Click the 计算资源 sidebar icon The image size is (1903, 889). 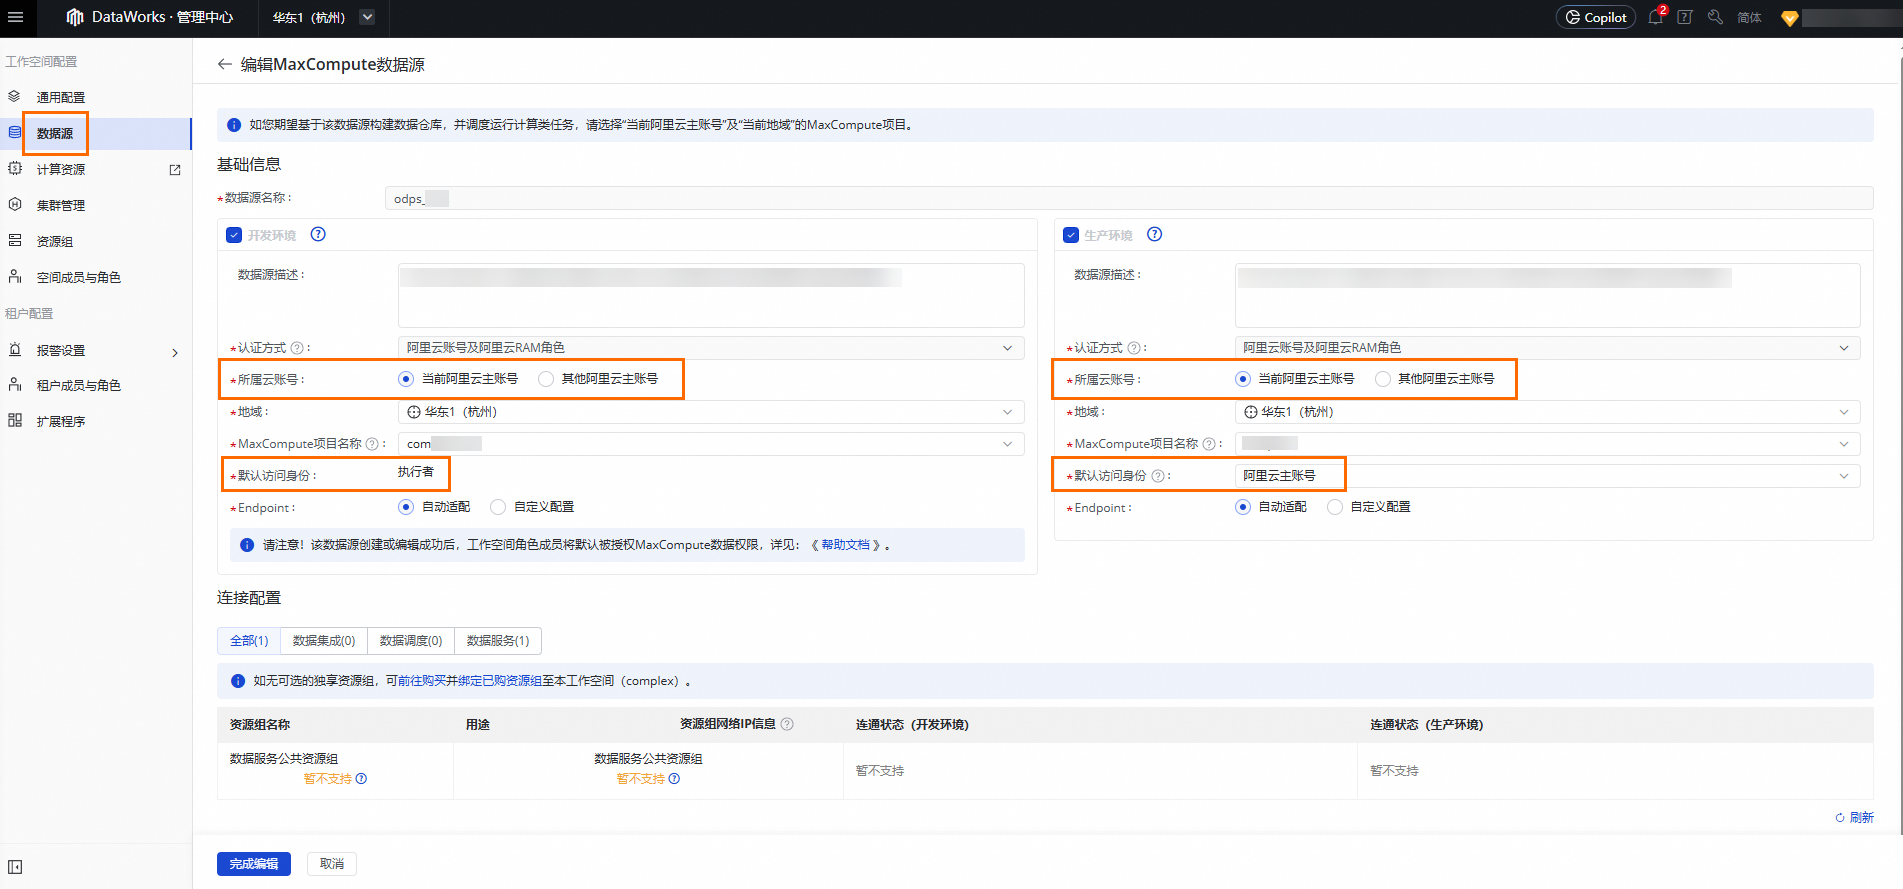point(15,169)
